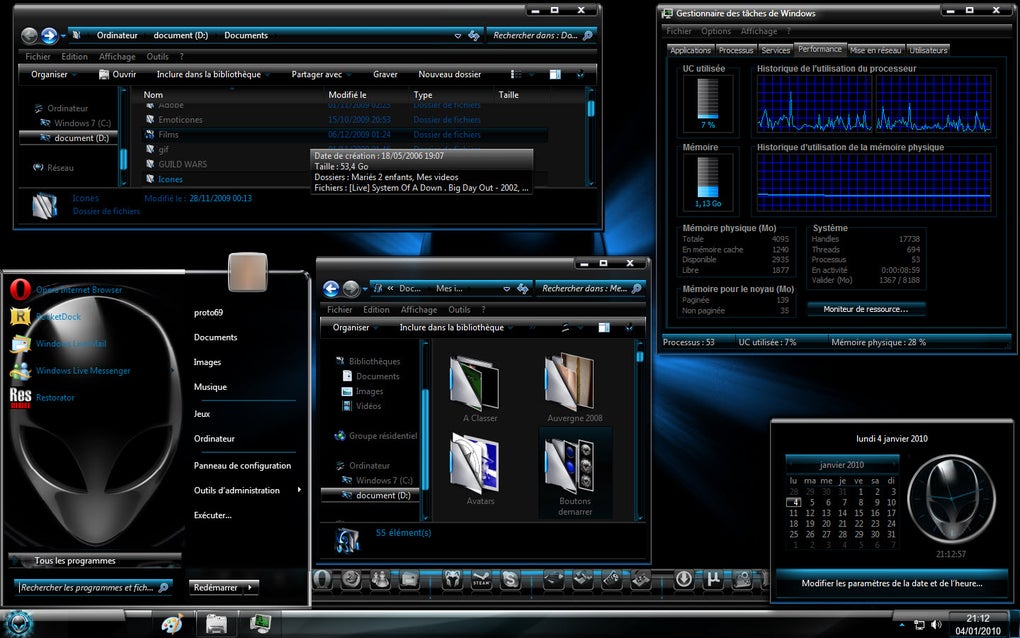Open Options menu in Task Manager

pyautogui.click(x=716, y=31)
